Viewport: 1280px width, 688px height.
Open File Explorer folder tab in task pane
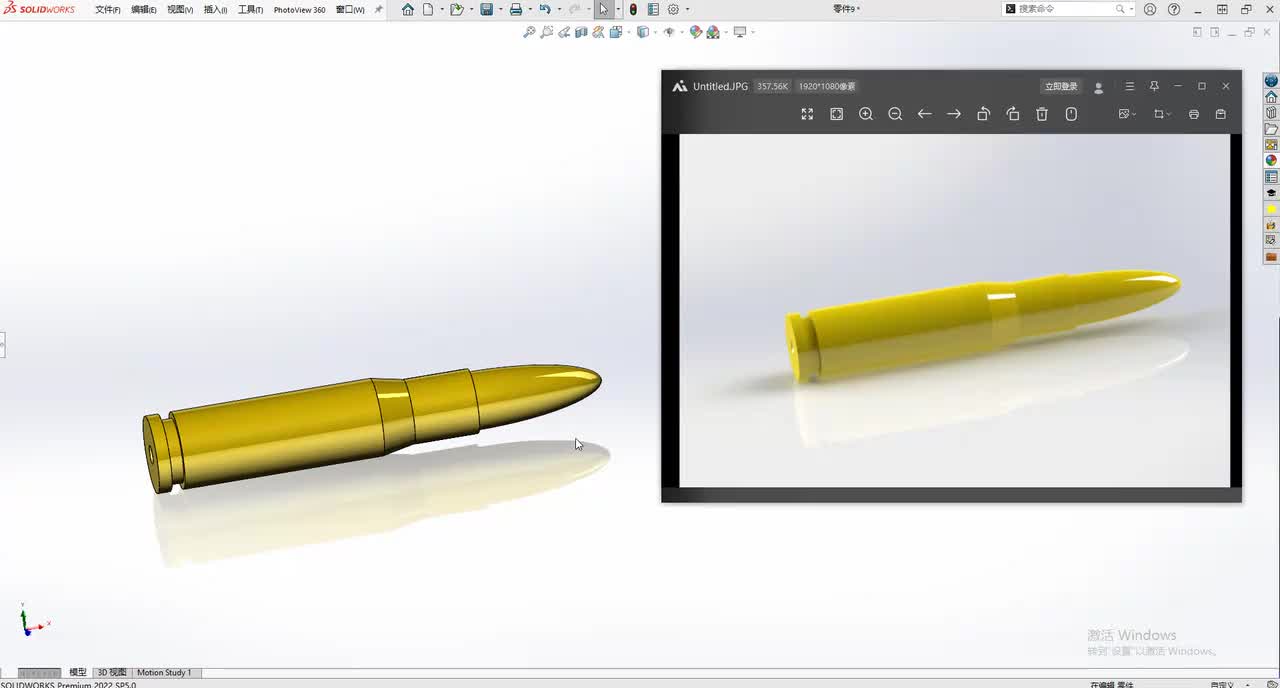coord(1271,129)
